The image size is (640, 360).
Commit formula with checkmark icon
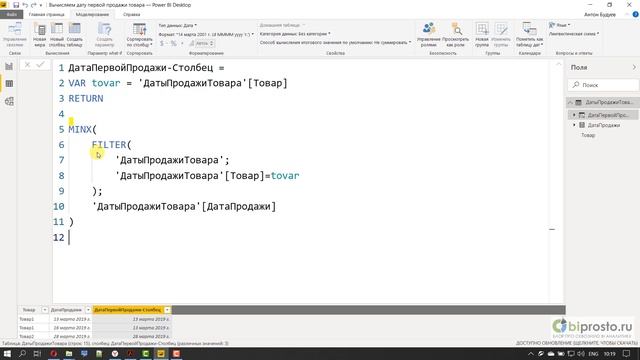point(40,64)
